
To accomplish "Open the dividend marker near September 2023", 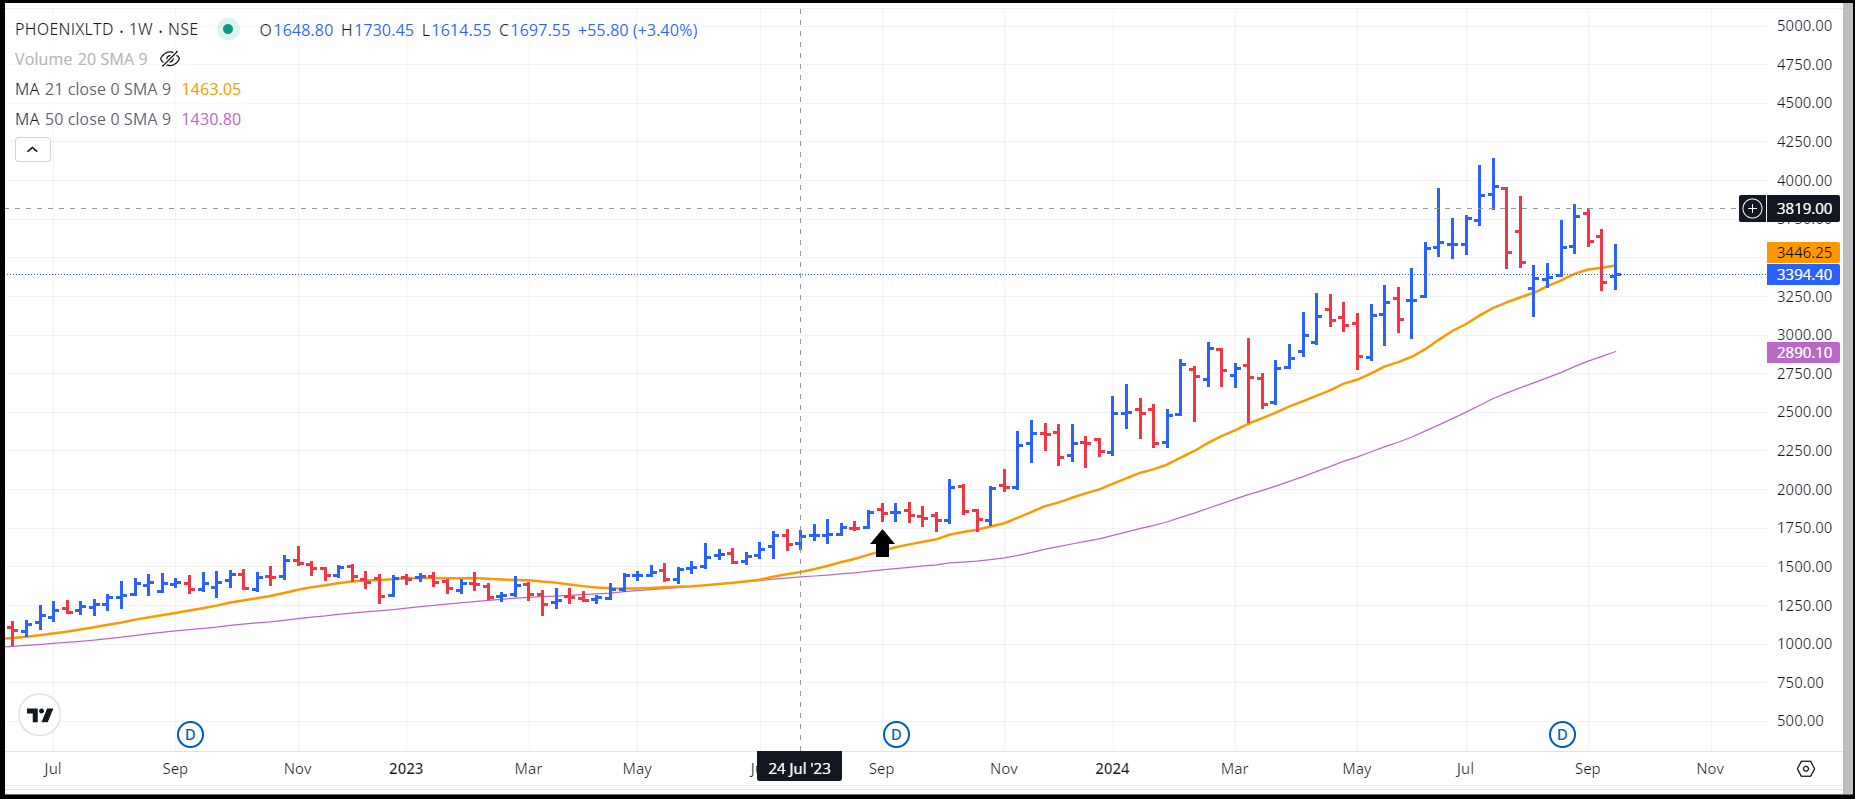I will (x=896, y=735).
